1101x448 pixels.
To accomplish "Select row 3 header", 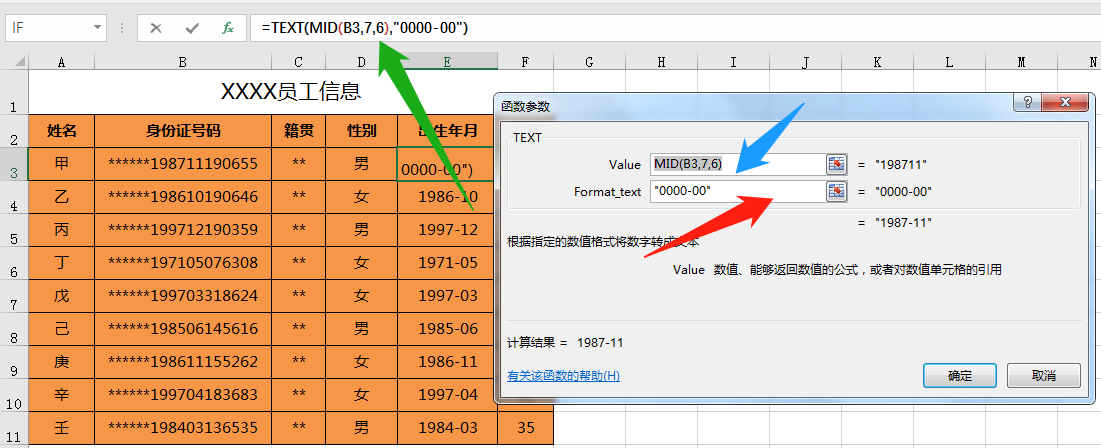I will (x=14, y=164).
